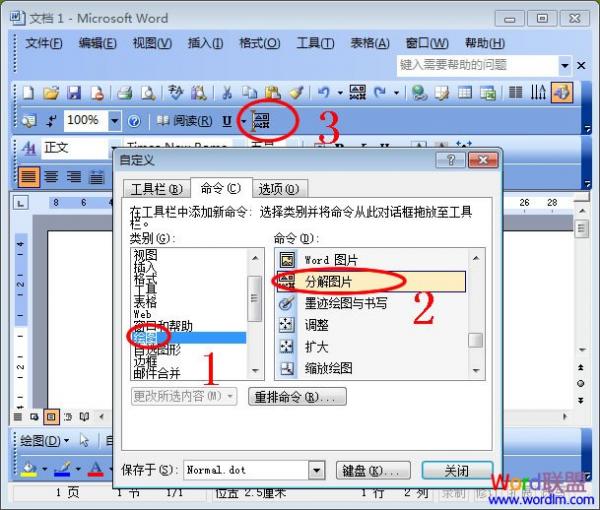Click the Cut scissors icon
Screen dimensions: 600x510
227,93
